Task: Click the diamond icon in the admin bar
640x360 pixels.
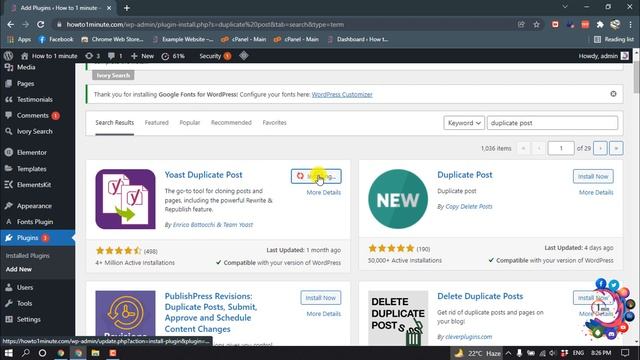Action: click(x=244, y=56)
